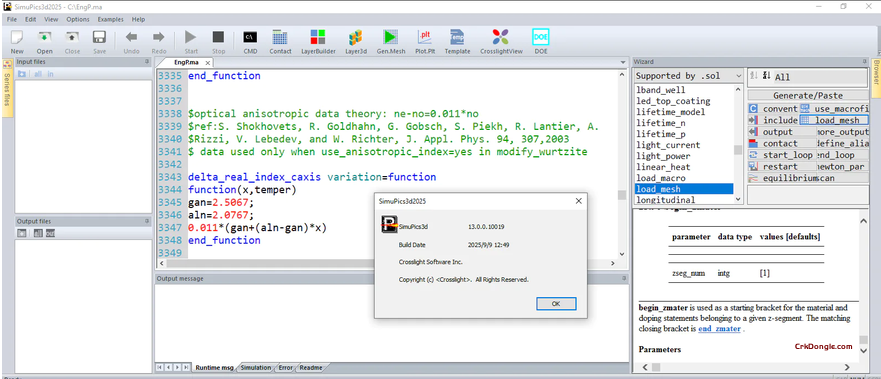The width and height of the screenshot is (881, 379).
Task: Click the 'in' filter in Input files
Action: pyautogui.click(x=50, y=74)
